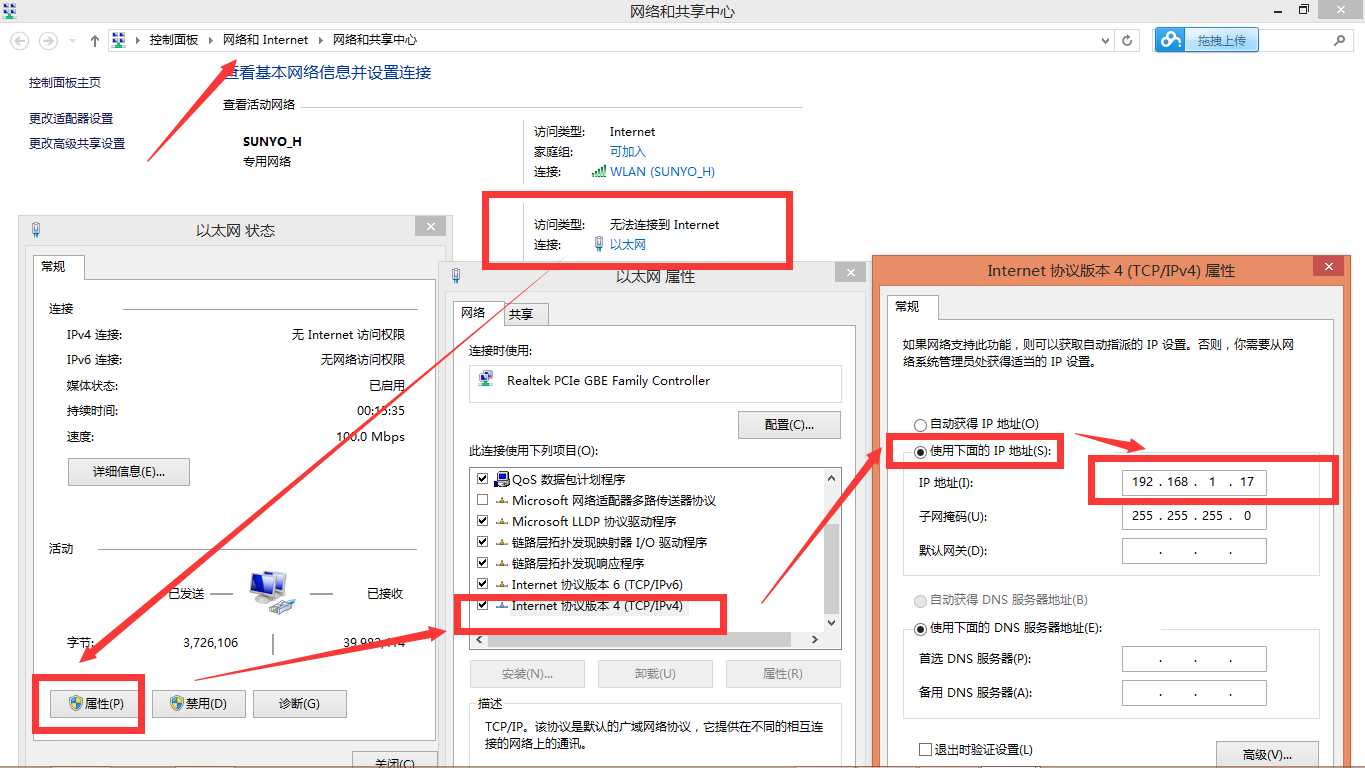Image resolution: width=1365 pixels, height=768 pixels.
Task: Open the recent pages chevron near navigation arrows
Action: (x=69, y=40)
